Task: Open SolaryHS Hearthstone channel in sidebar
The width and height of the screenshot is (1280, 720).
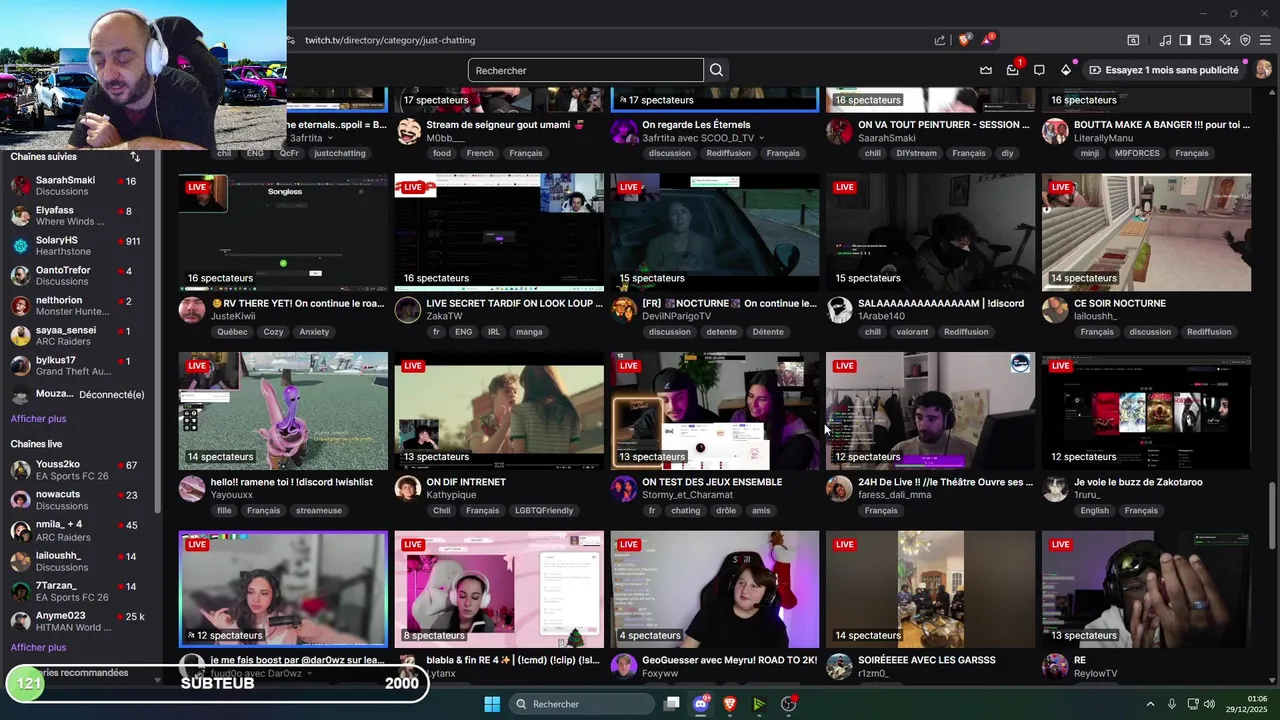Action: click(x=78, y=246)
